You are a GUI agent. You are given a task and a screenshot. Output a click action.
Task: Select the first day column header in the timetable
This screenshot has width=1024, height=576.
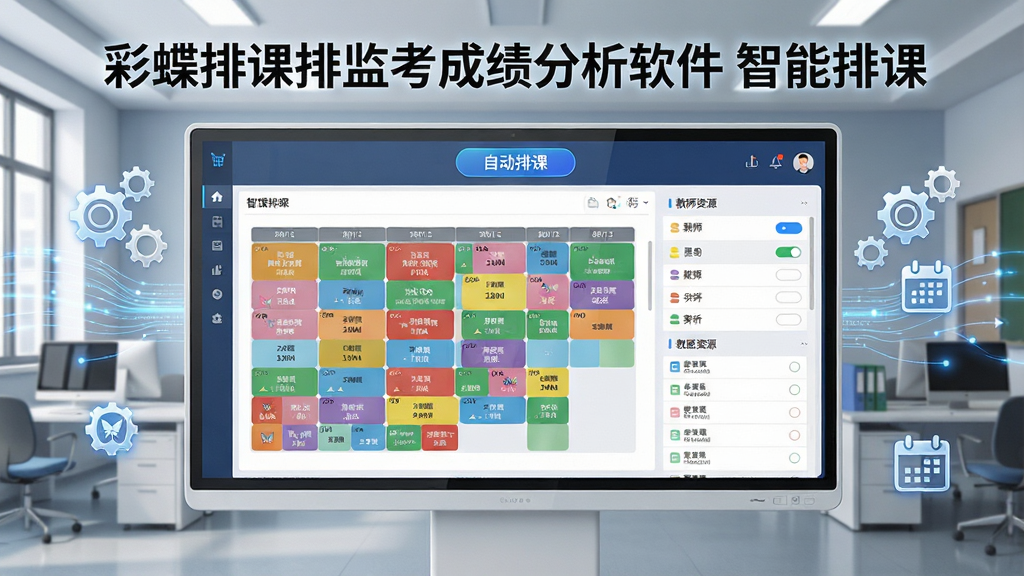[284, 234]
